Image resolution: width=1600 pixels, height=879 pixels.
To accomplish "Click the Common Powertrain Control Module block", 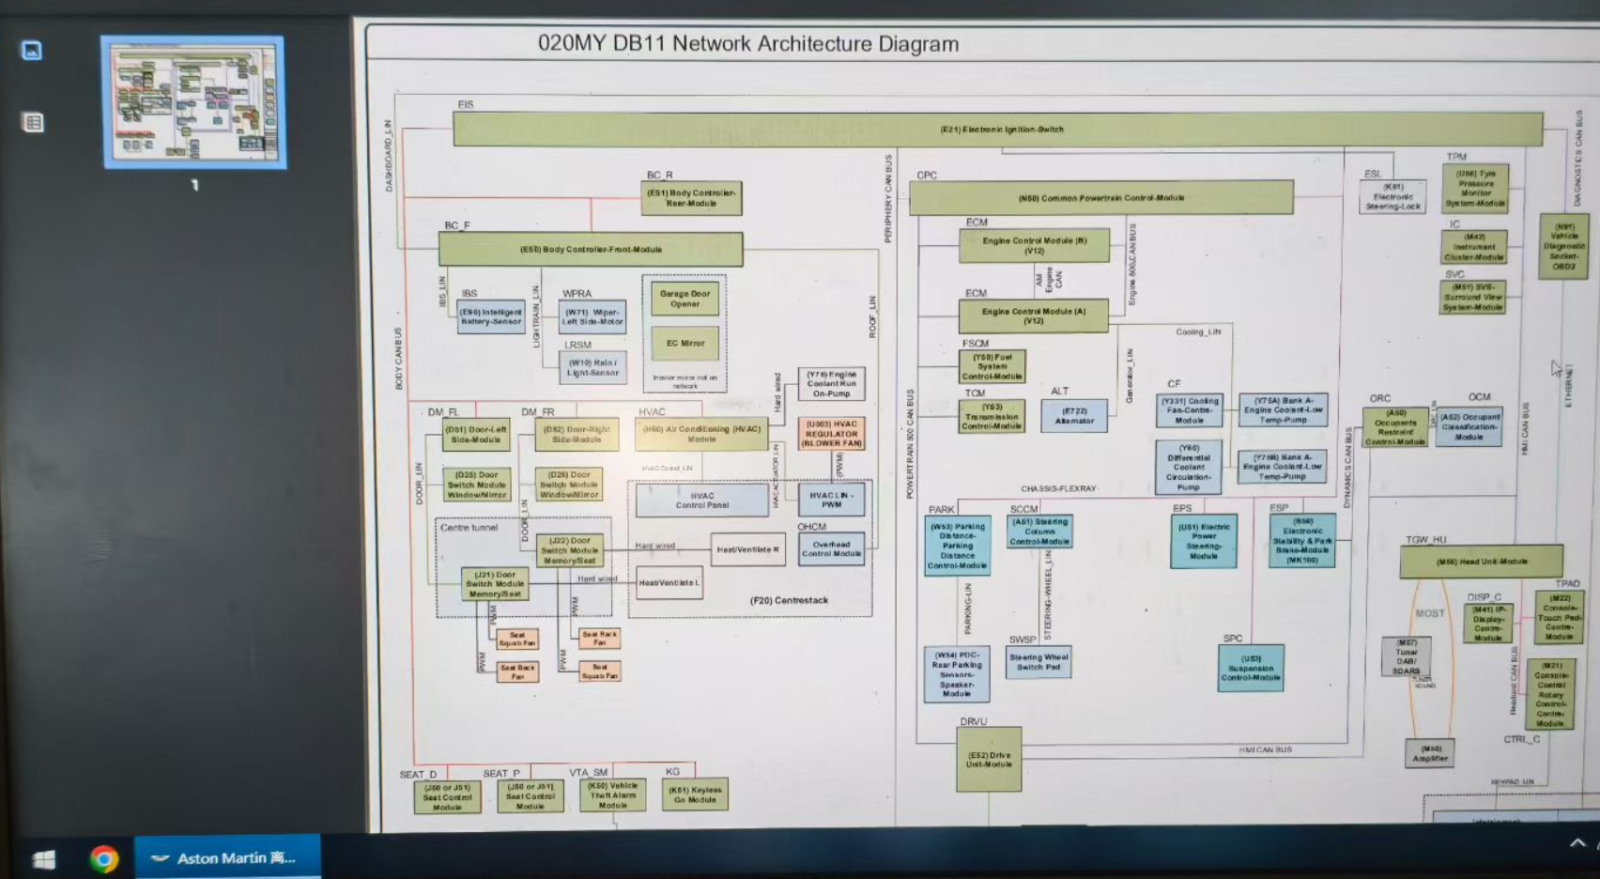I will pyautogui.click(x=1100, y=198).
